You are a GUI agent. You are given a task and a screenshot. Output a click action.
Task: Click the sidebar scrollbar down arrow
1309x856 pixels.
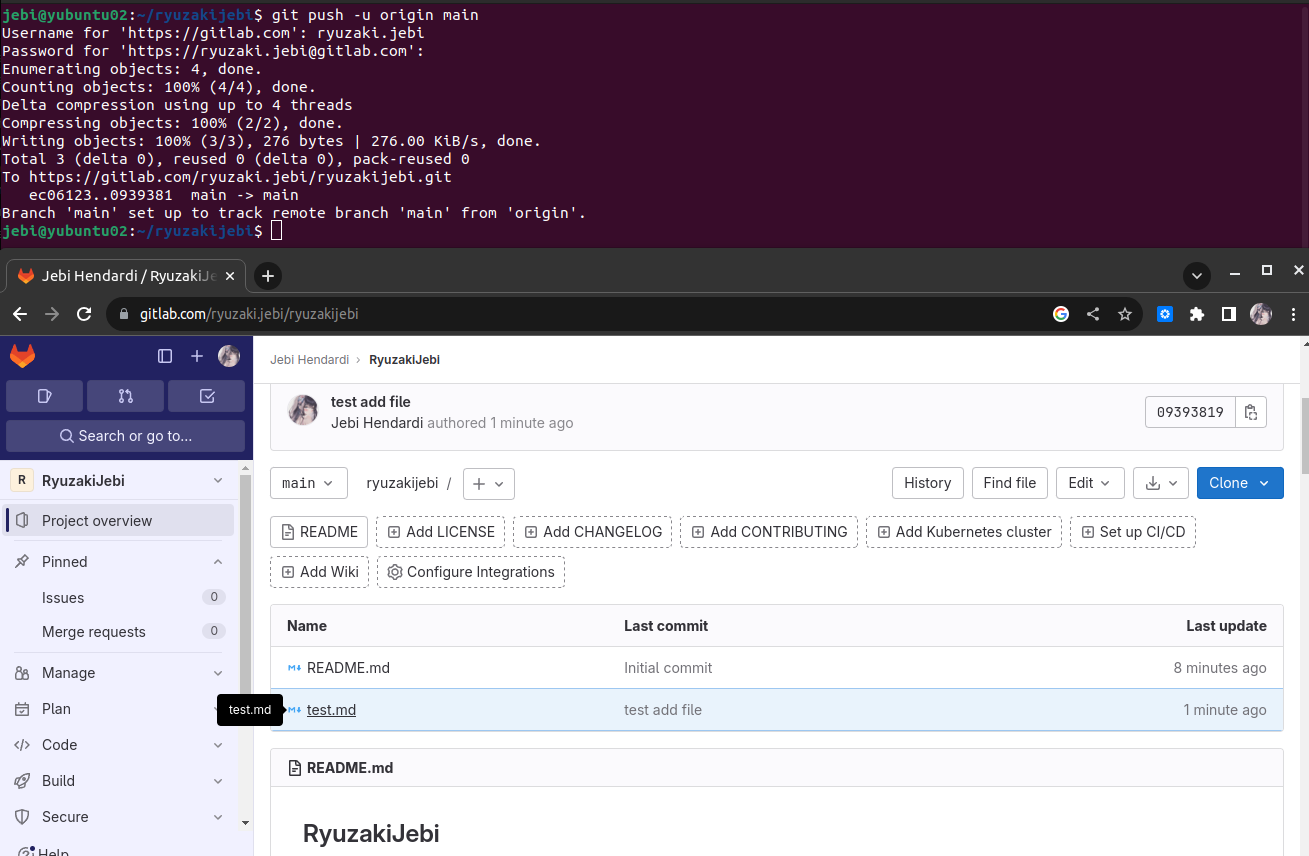(x=246, y=822)
